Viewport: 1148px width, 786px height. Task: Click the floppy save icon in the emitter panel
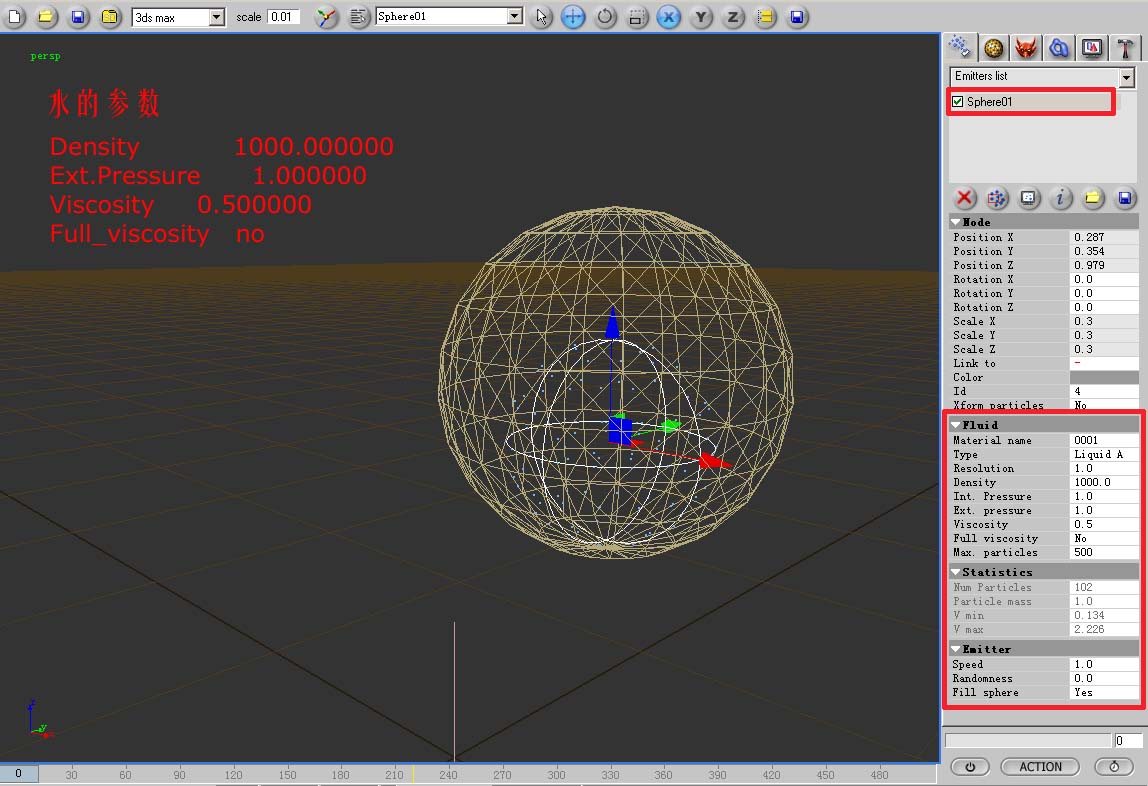coord(1125,198)
